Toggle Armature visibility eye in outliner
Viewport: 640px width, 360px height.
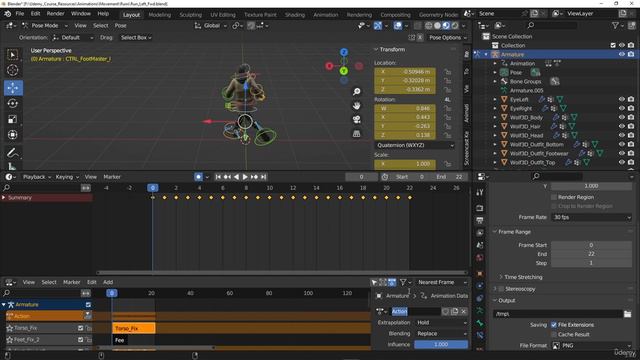(x=622, y=54)
